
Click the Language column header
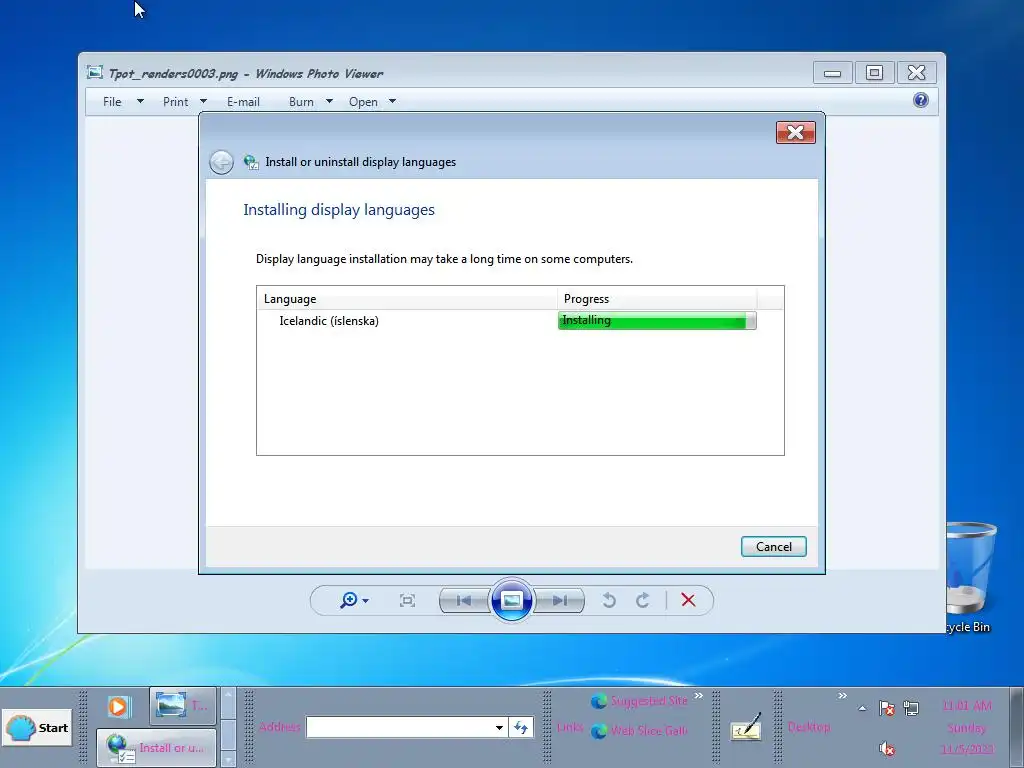[x=407, y=298]
